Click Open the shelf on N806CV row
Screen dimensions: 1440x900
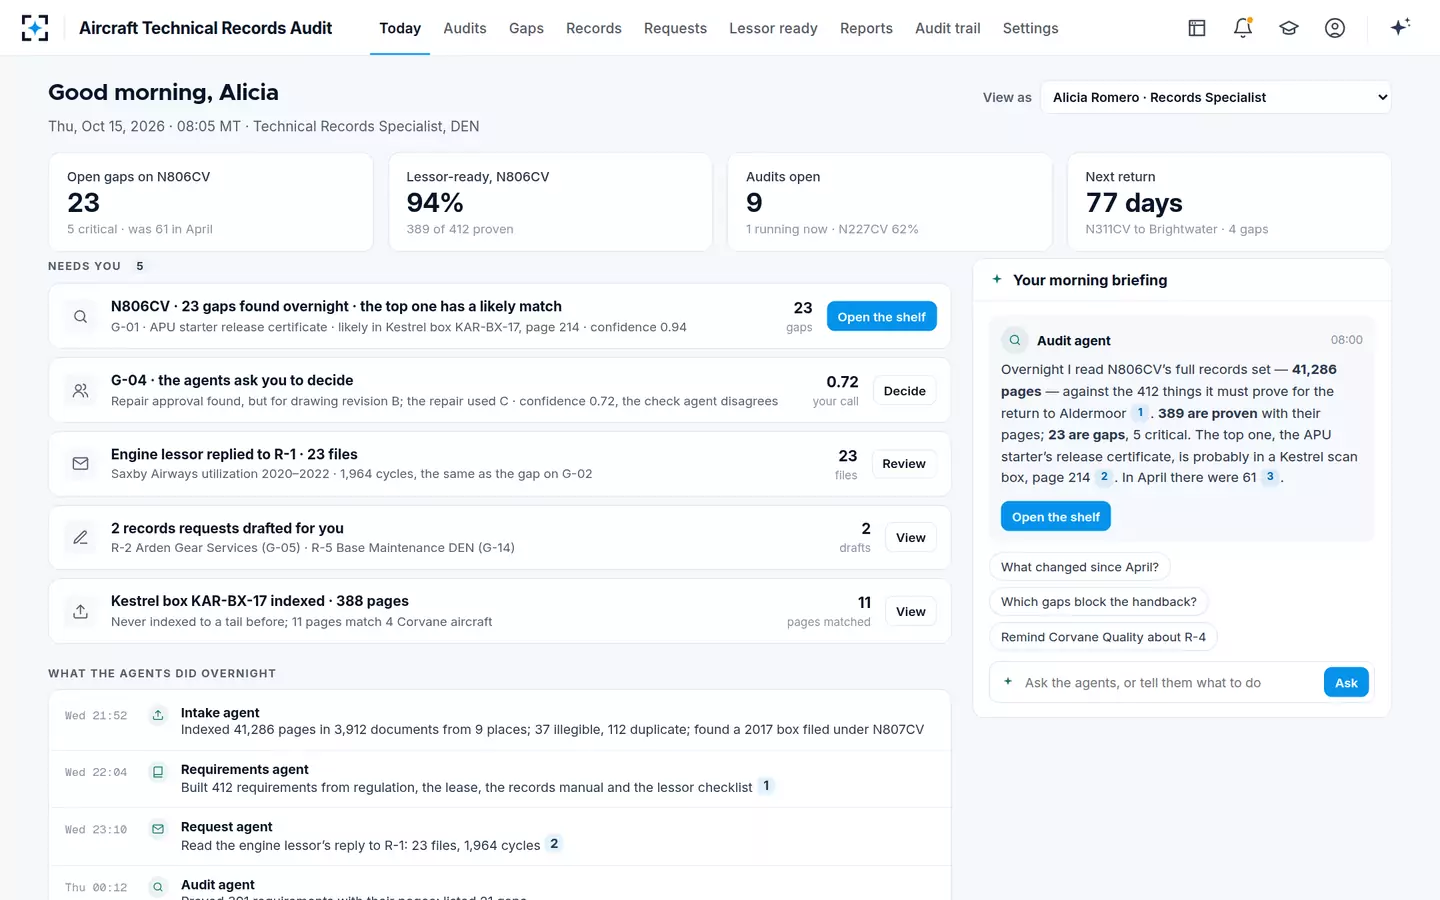(x=882, y=317)
